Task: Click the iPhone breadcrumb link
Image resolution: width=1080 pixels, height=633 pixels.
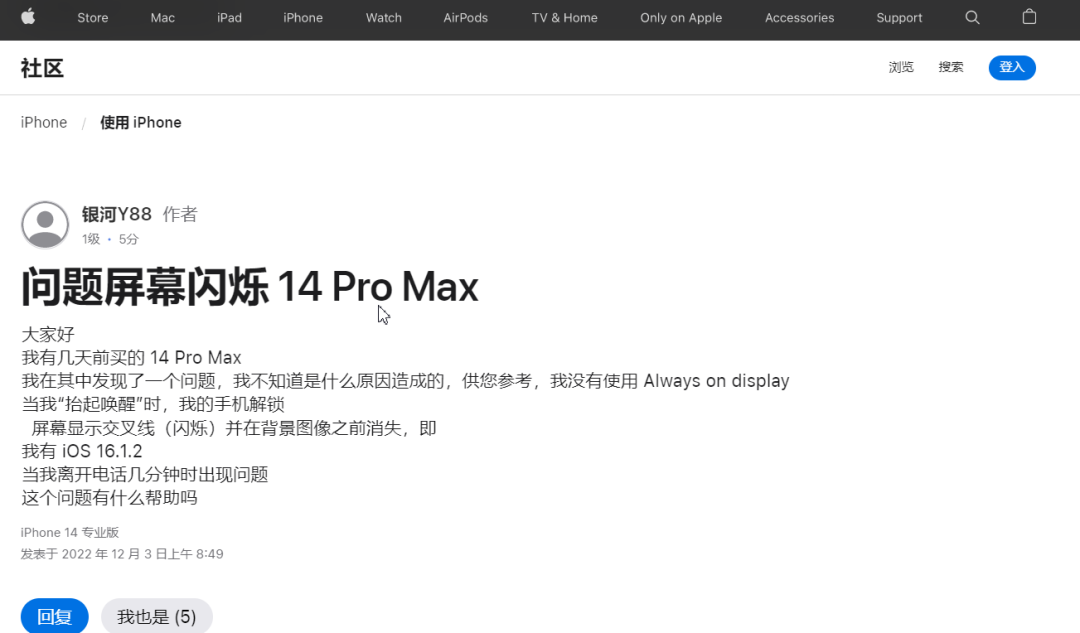Action: [x=44, y=123]
